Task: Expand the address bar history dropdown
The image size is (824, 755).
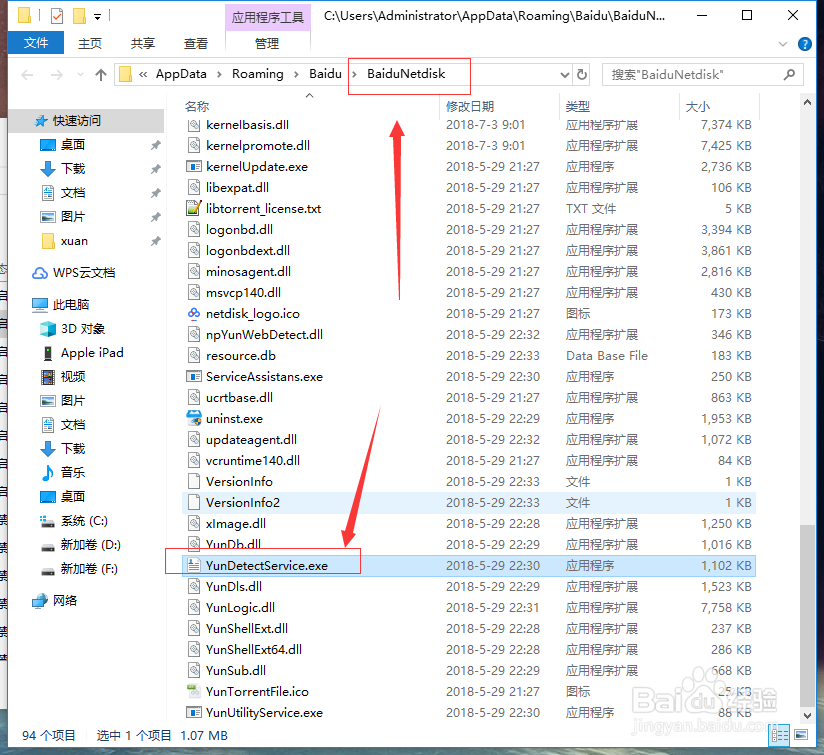Action: point(565,75)
